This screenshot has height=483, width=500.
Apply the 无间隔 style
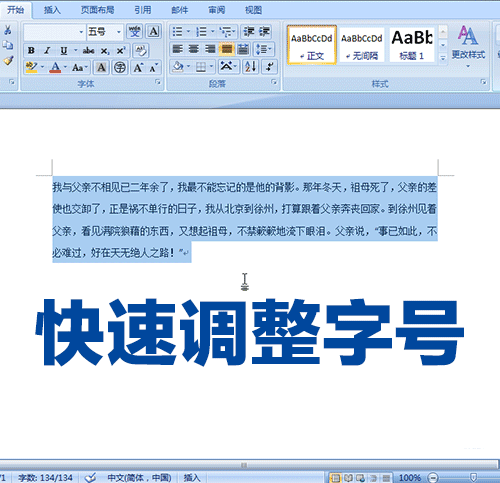point(362,44)
